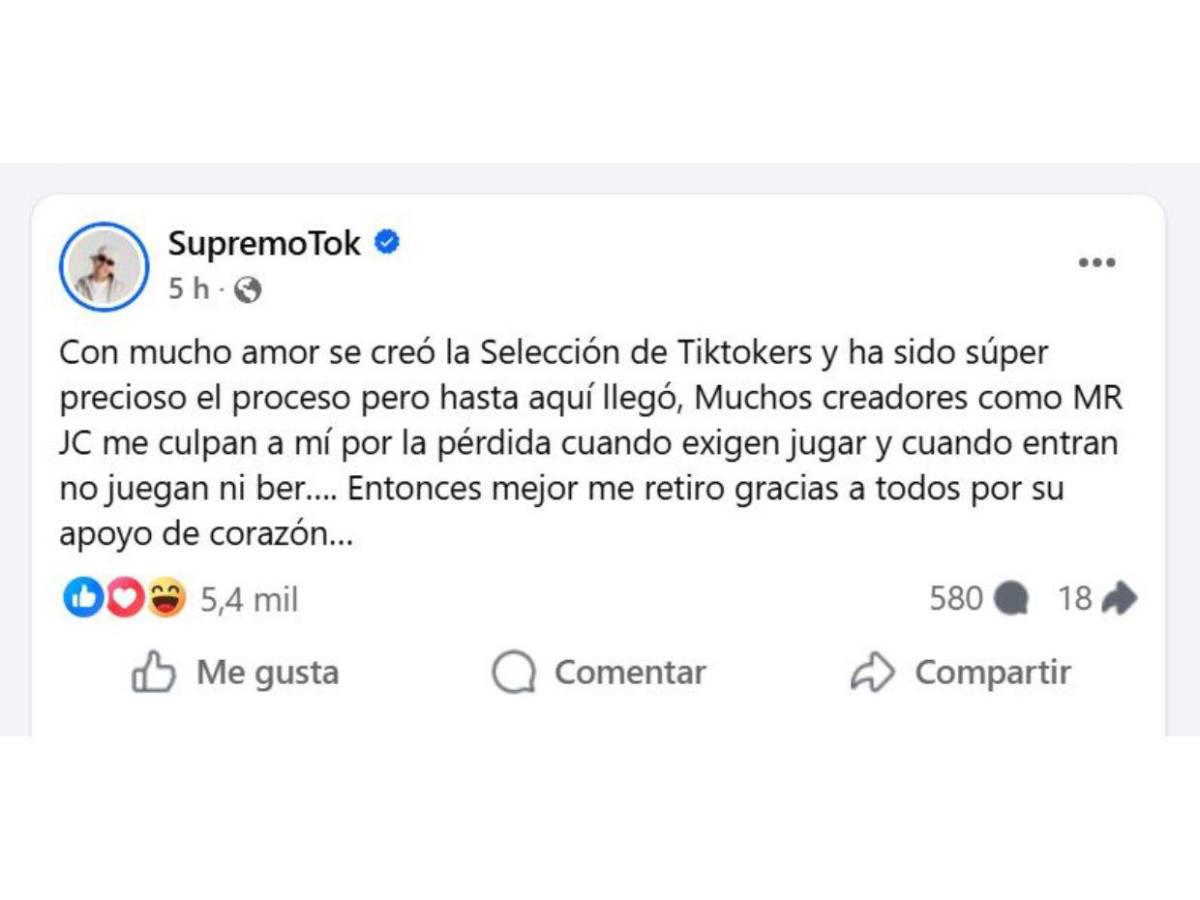
Task: View the 5,4 mil reactions count
Action: tap(250, 598)
